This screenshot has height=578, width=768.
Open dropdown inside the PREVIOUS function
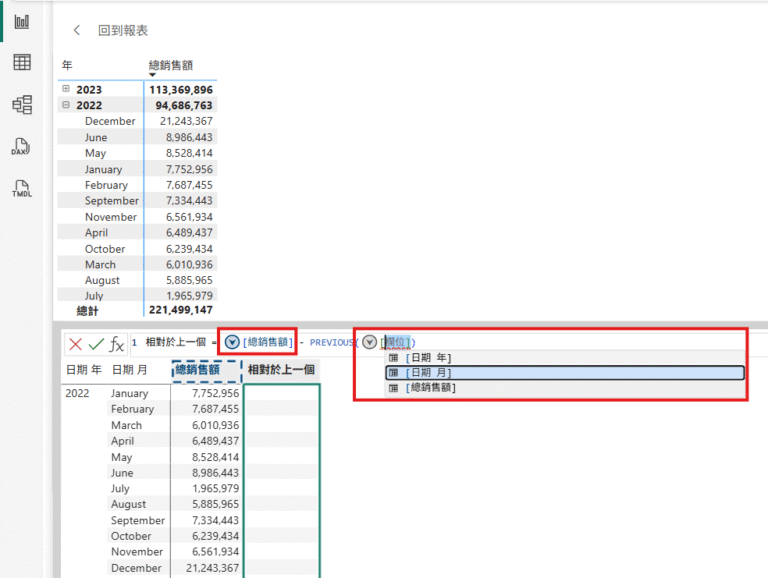pyautogui.click(x=369, y=342)
